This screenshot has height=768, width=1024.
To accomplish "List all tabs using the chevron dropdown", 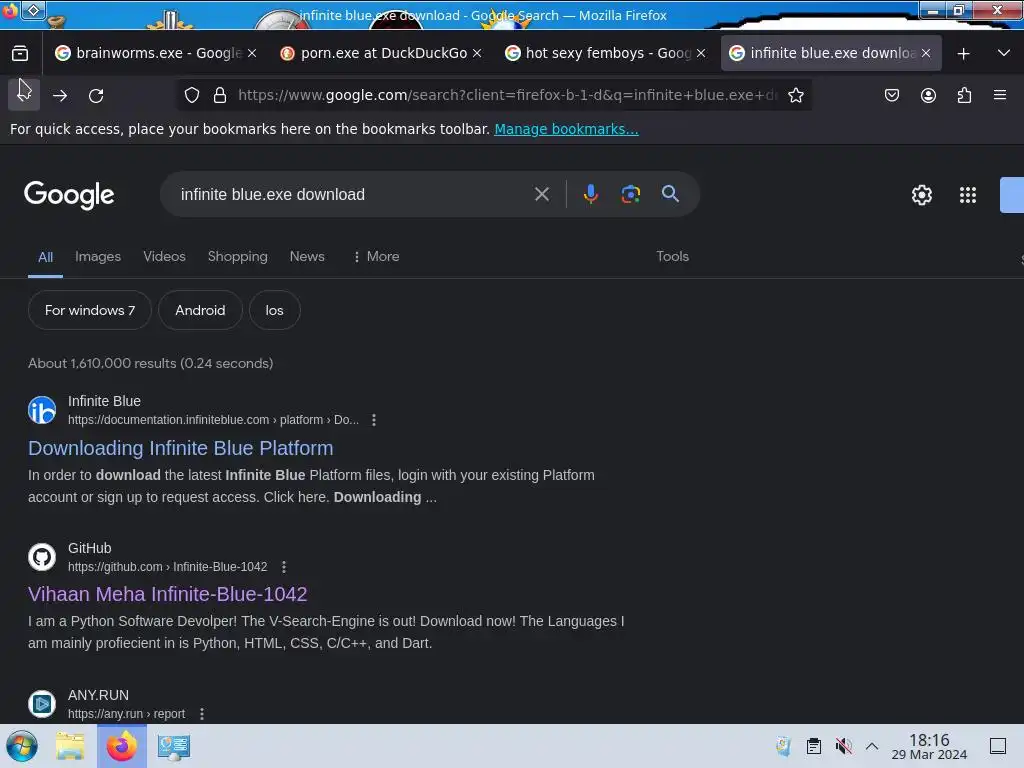I will click(1004, 53).
